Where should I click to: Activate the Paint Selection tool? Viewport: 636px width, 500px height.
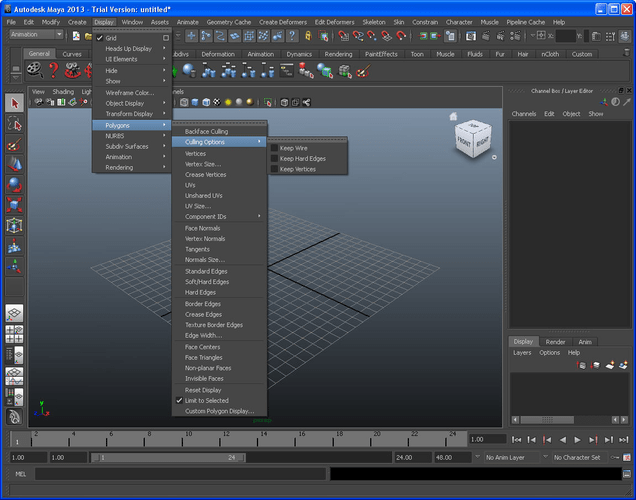pos(15,144)
